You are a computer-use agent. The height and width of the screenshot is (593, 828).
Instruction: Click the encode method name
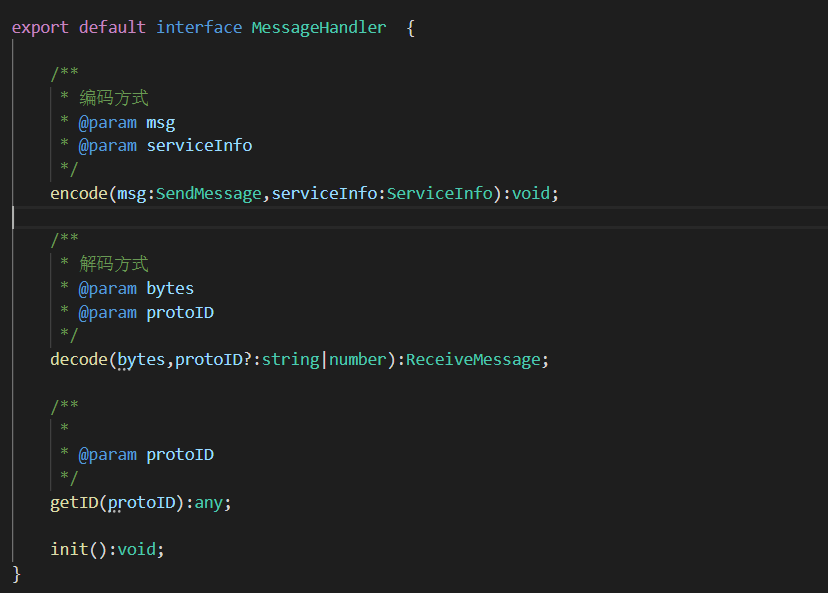pyautogui.click(x=79, y=193)
